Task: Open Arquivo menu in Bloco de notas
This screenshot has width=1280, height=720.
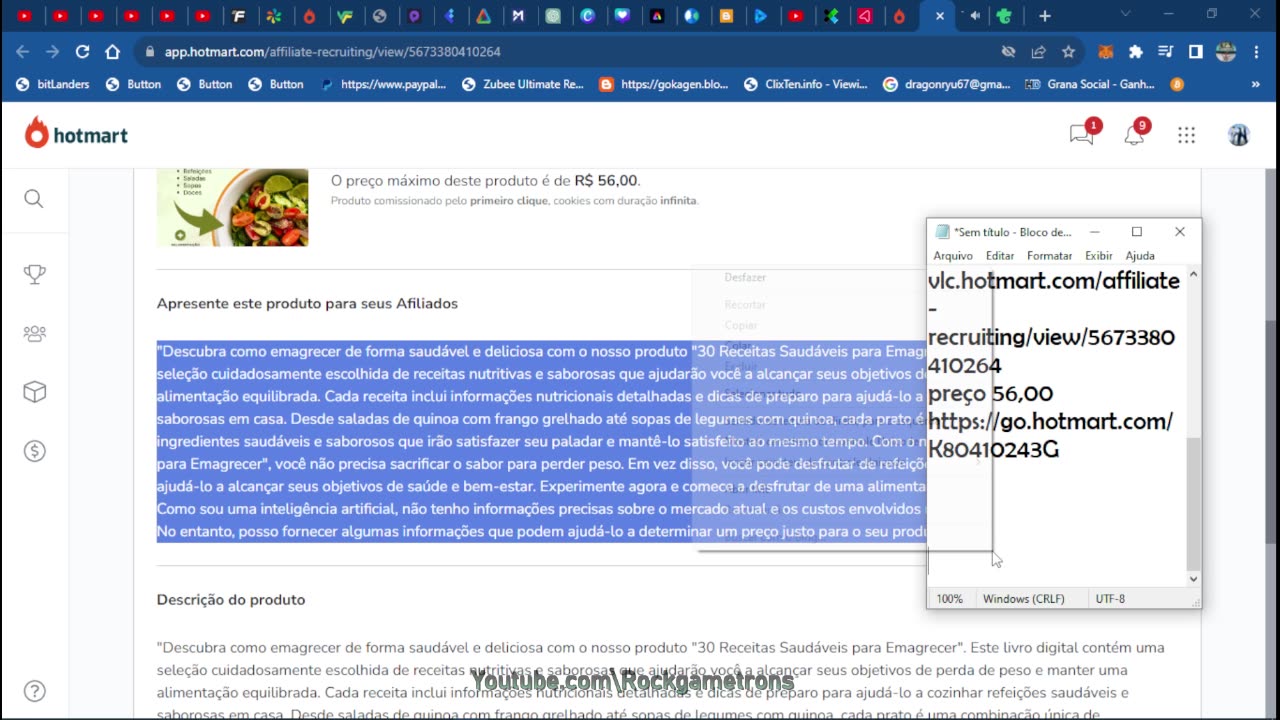Action: pos(952,256)
